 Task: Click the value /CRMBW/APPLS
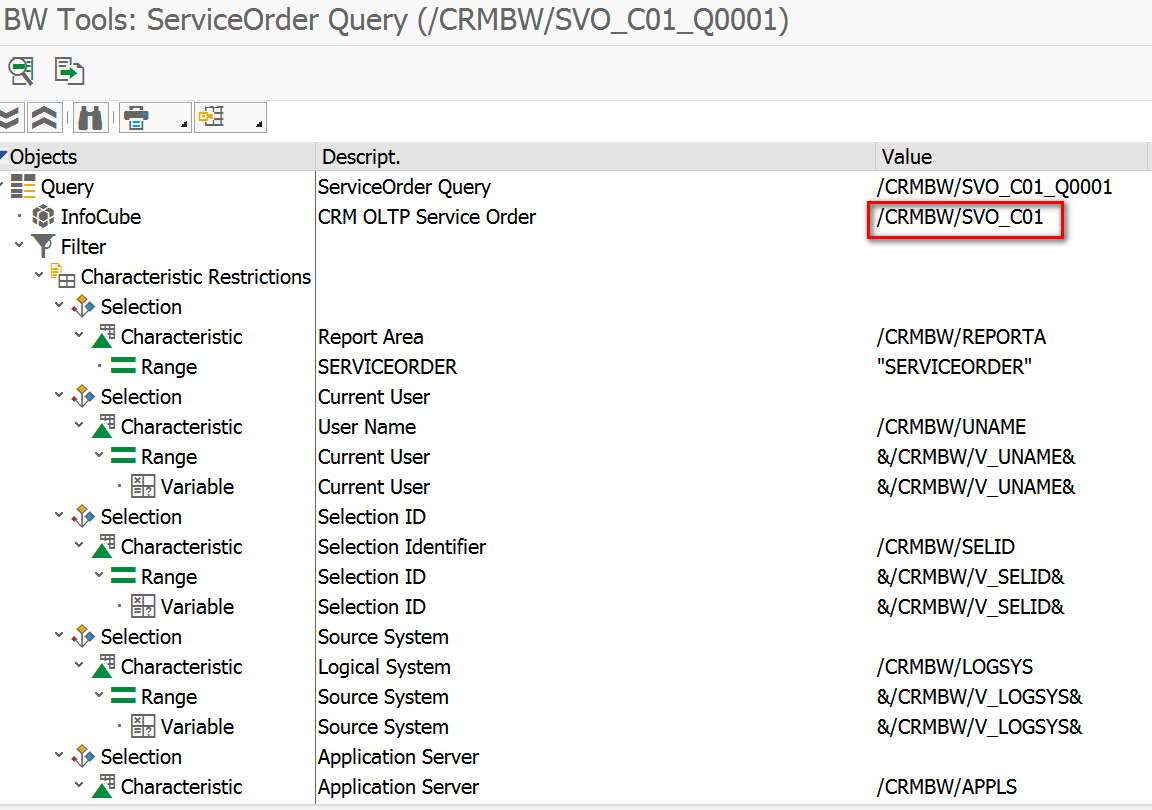tap(946, 786)
